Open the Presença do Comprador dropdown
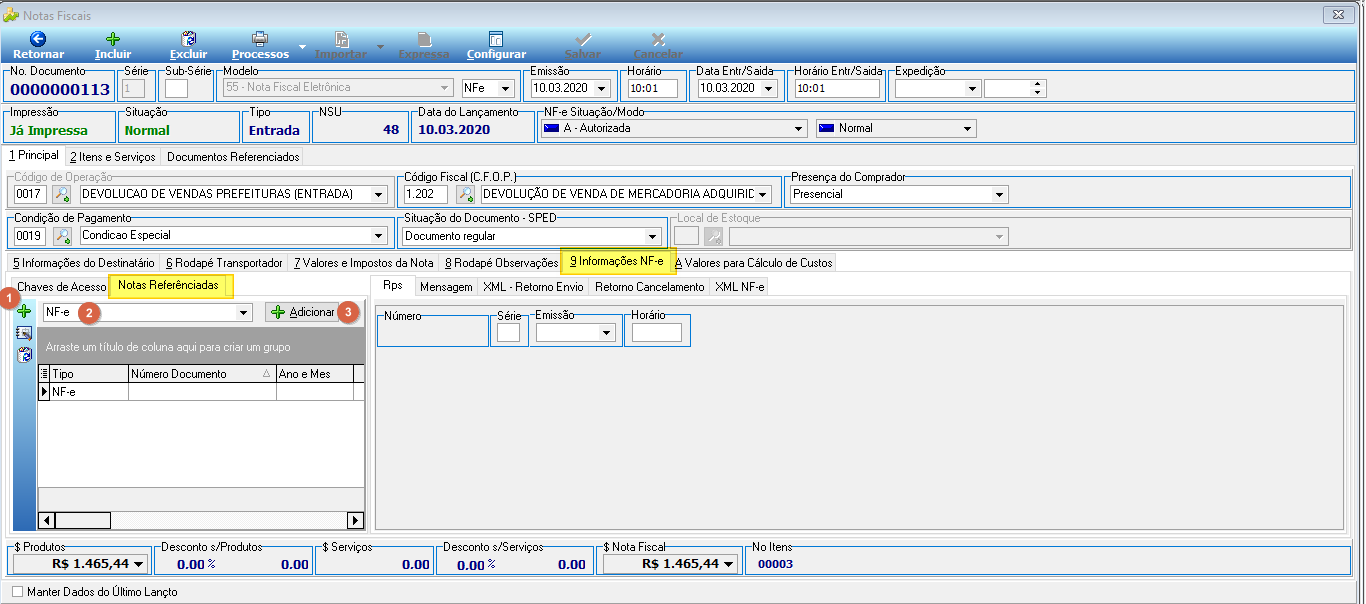The image size is (1366, 604). (1000, 194)
